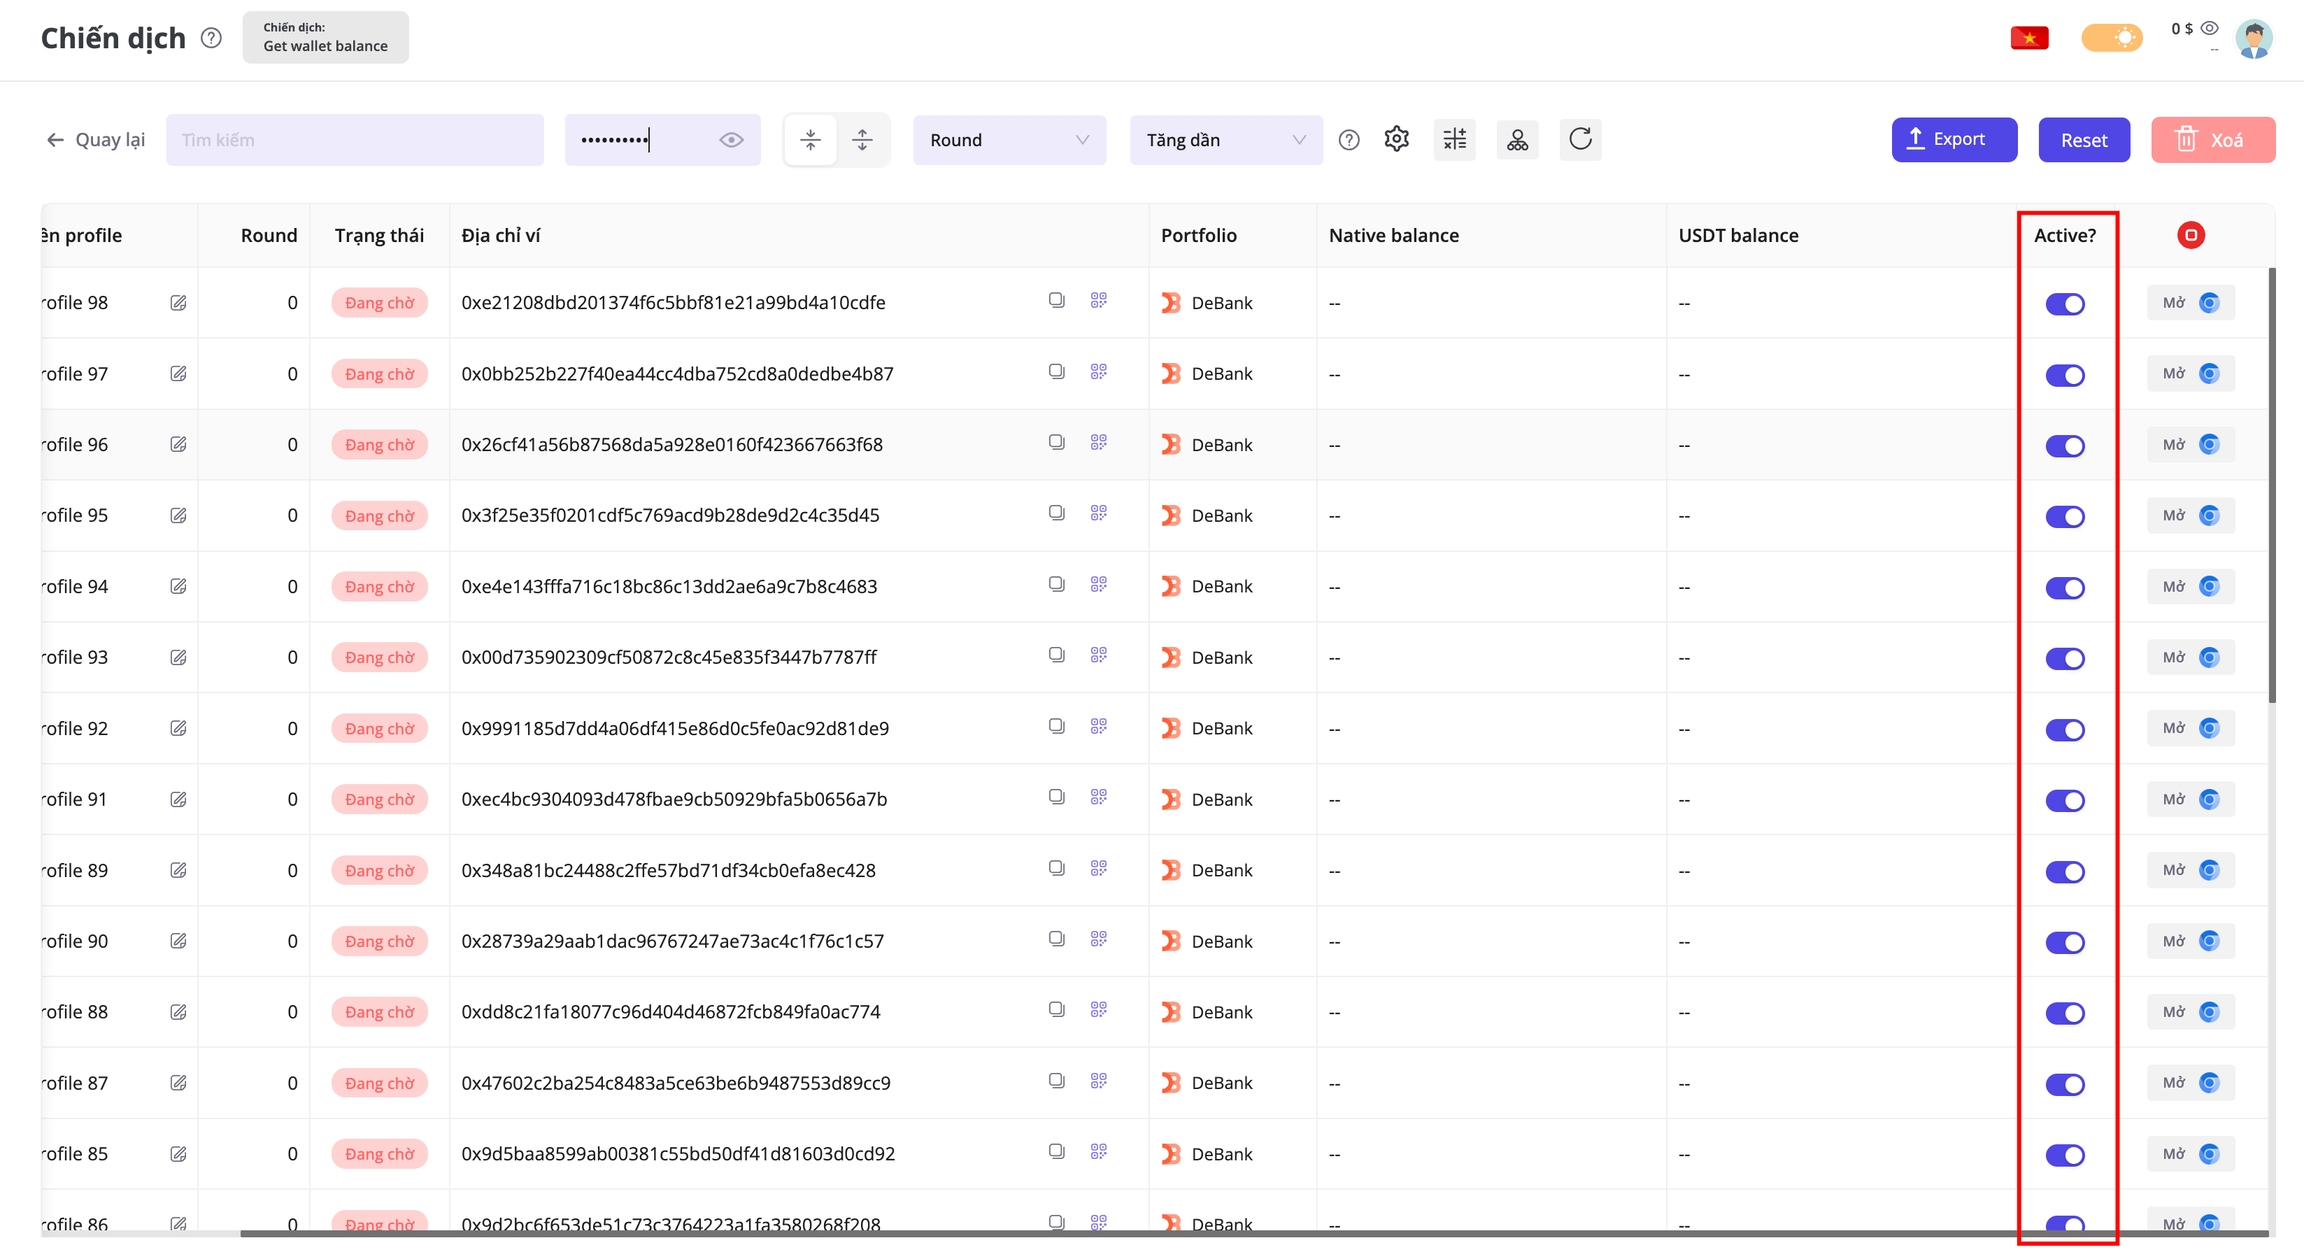2304x1259 pixels.
Task: Show QR code for profile 97 wallet
Action: pos(1098,371)
